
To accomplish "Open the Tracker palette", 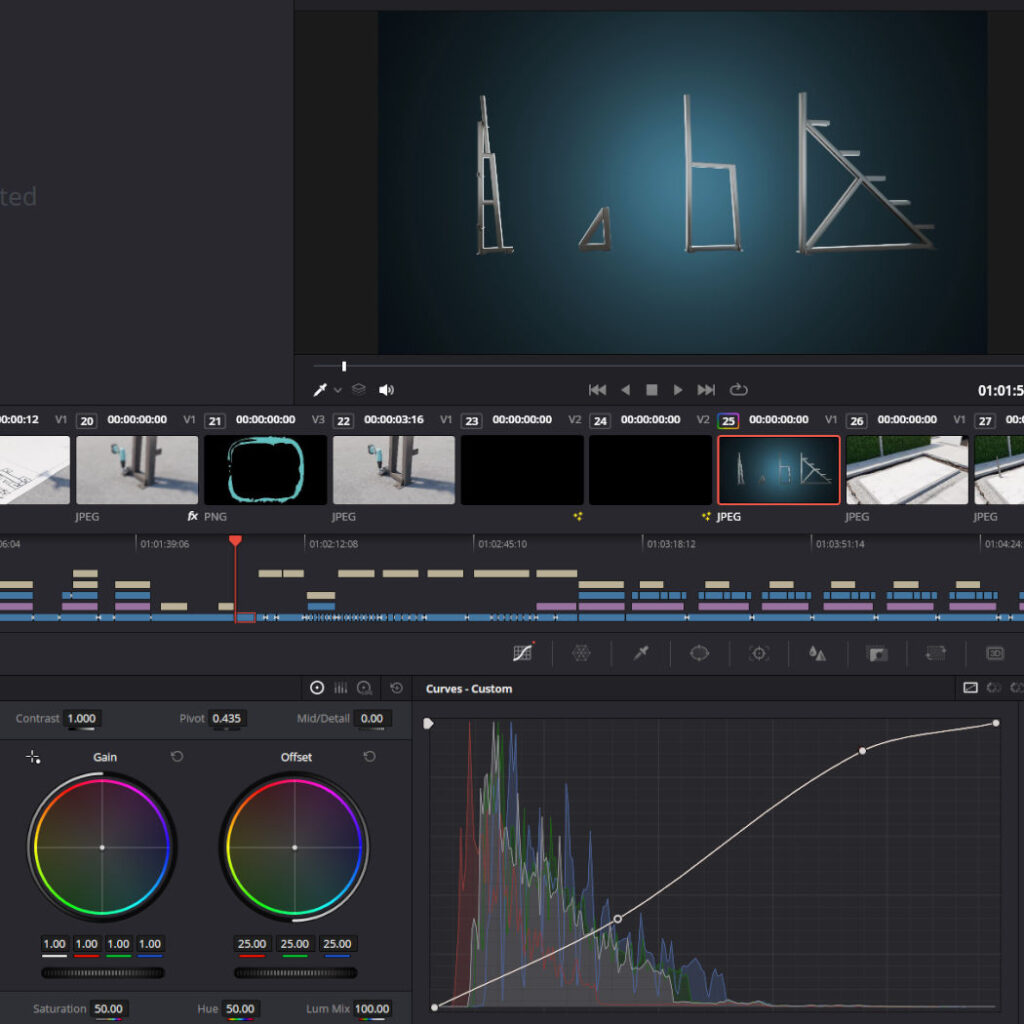I will pyautogui.click(x=759, y=653).
